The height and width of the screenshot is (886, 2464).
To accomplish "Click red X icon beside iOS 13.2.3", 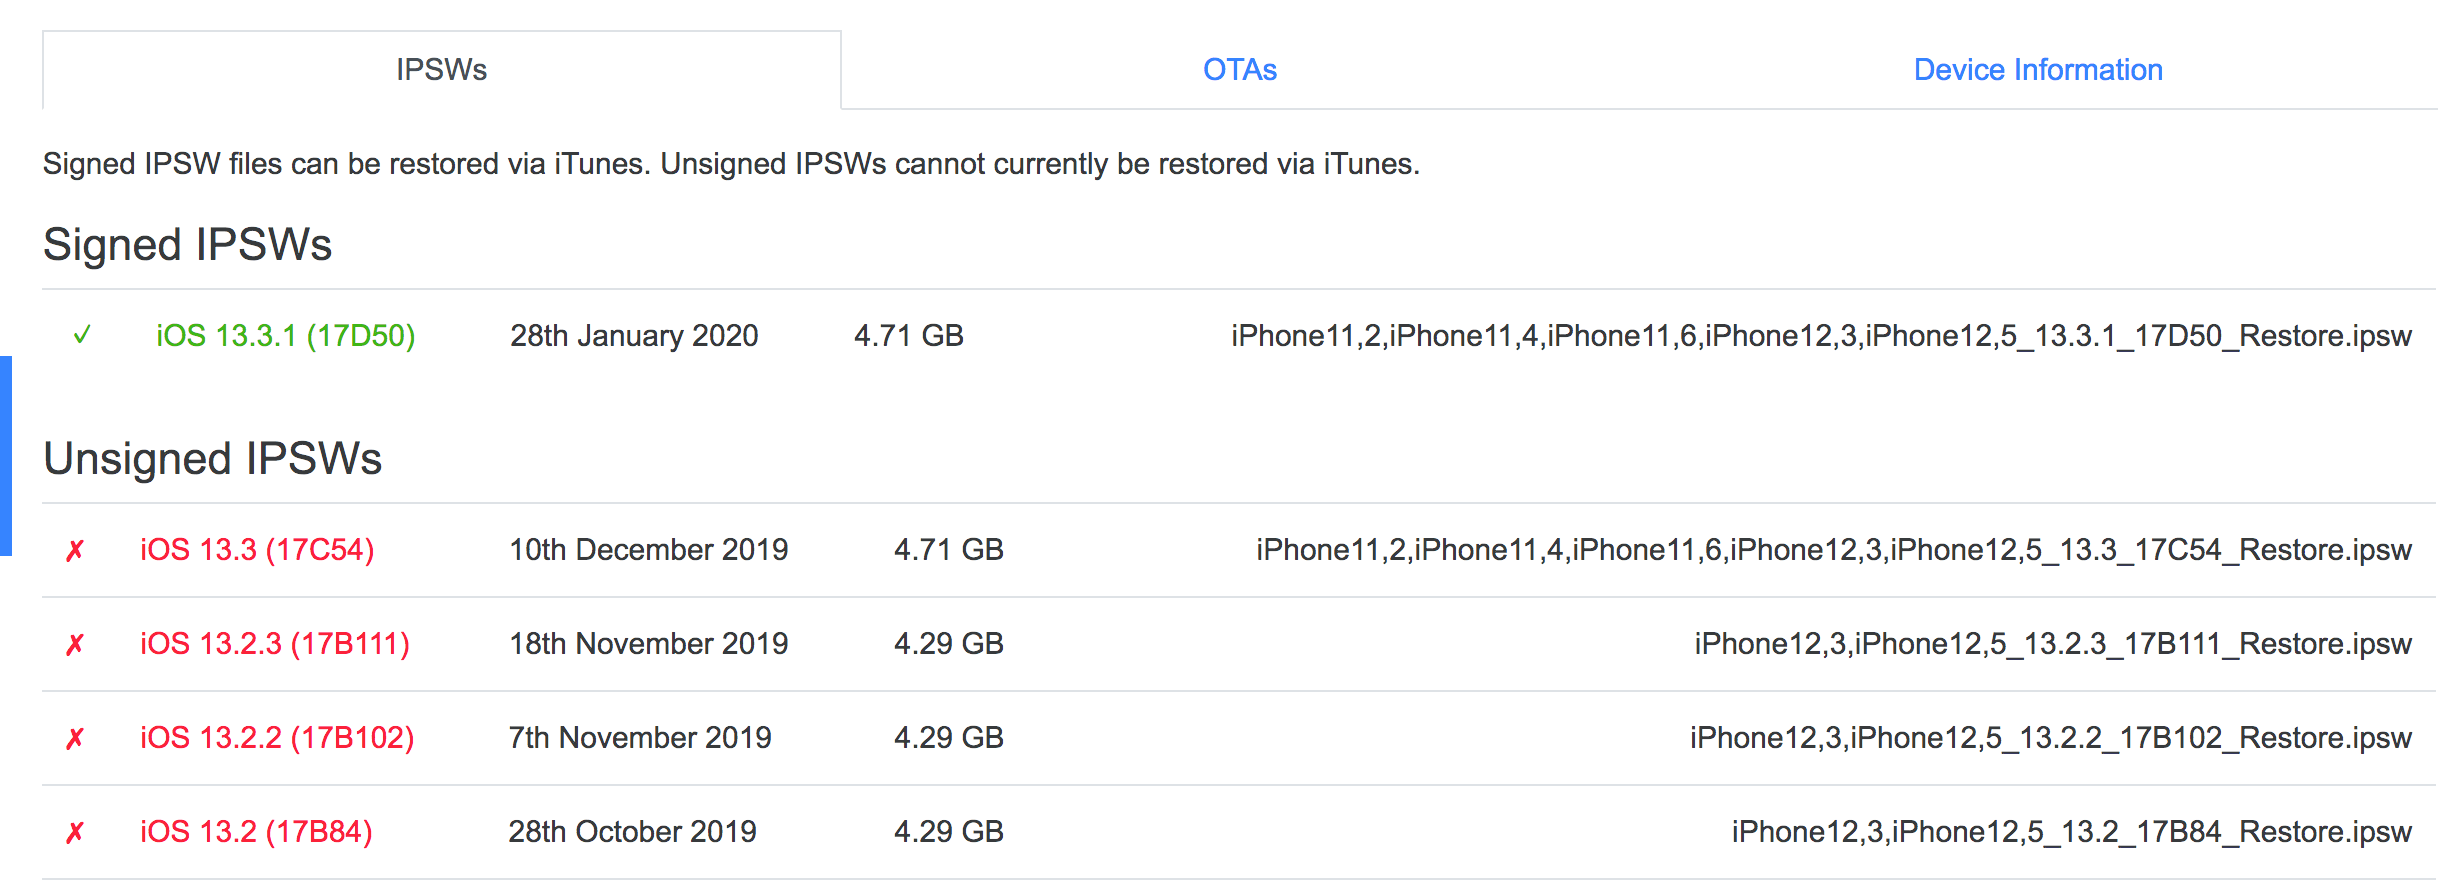I will pos(75,644).
